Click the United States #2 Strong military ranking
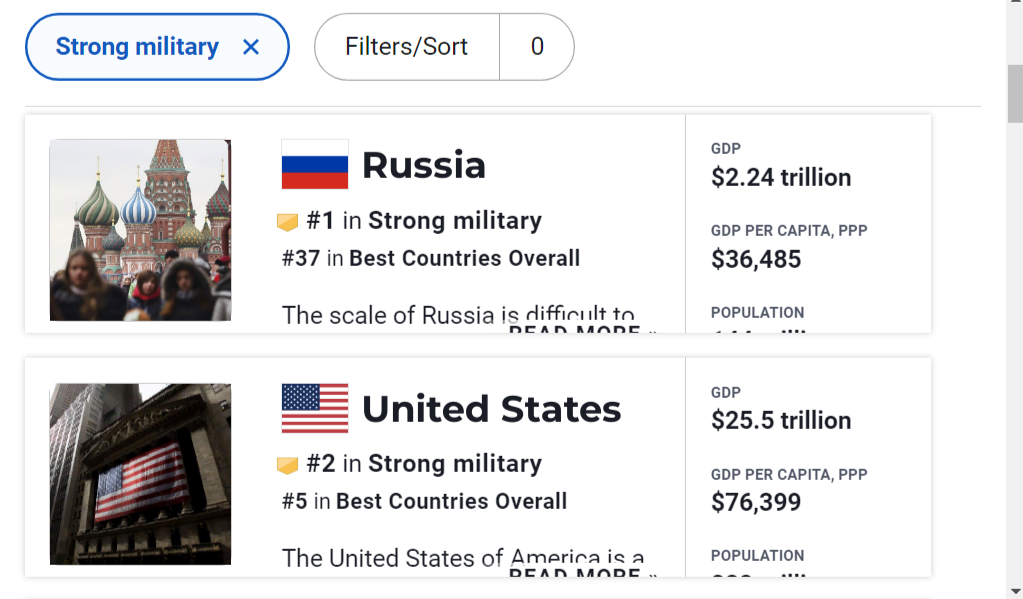 (x=424, y=464)
